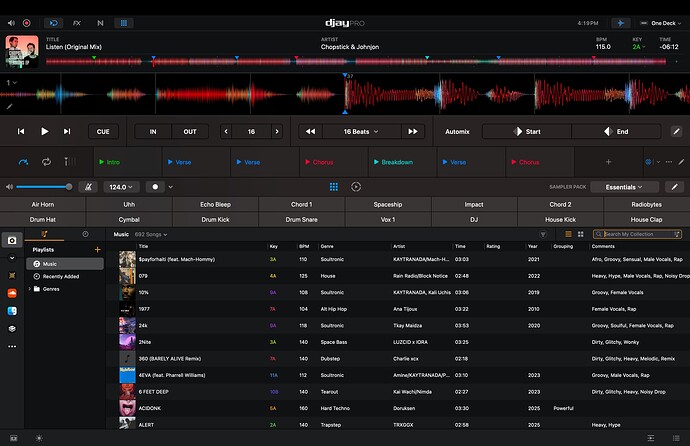Viewport: 690px width, 446px height.
Task: Click the blue jump arrow icon in cue row
Action: (23, 162)
